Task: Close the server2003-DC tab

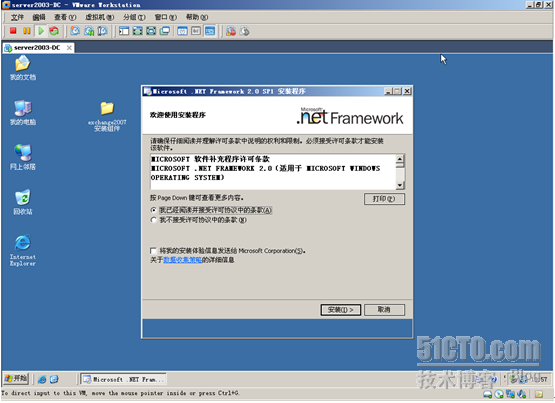Action: [x=69, y=48]
